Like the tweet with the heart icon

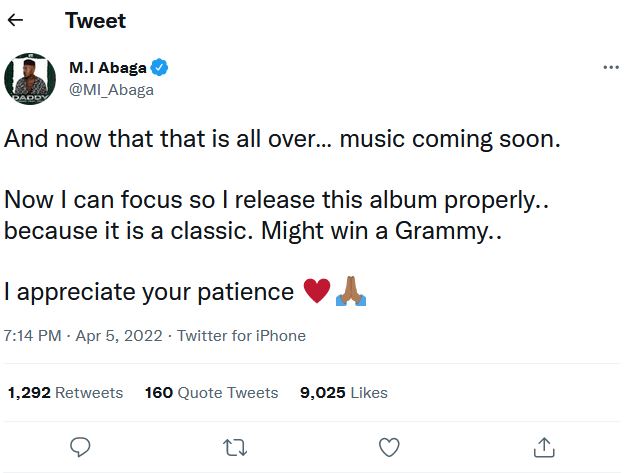(x=389, y=445)
